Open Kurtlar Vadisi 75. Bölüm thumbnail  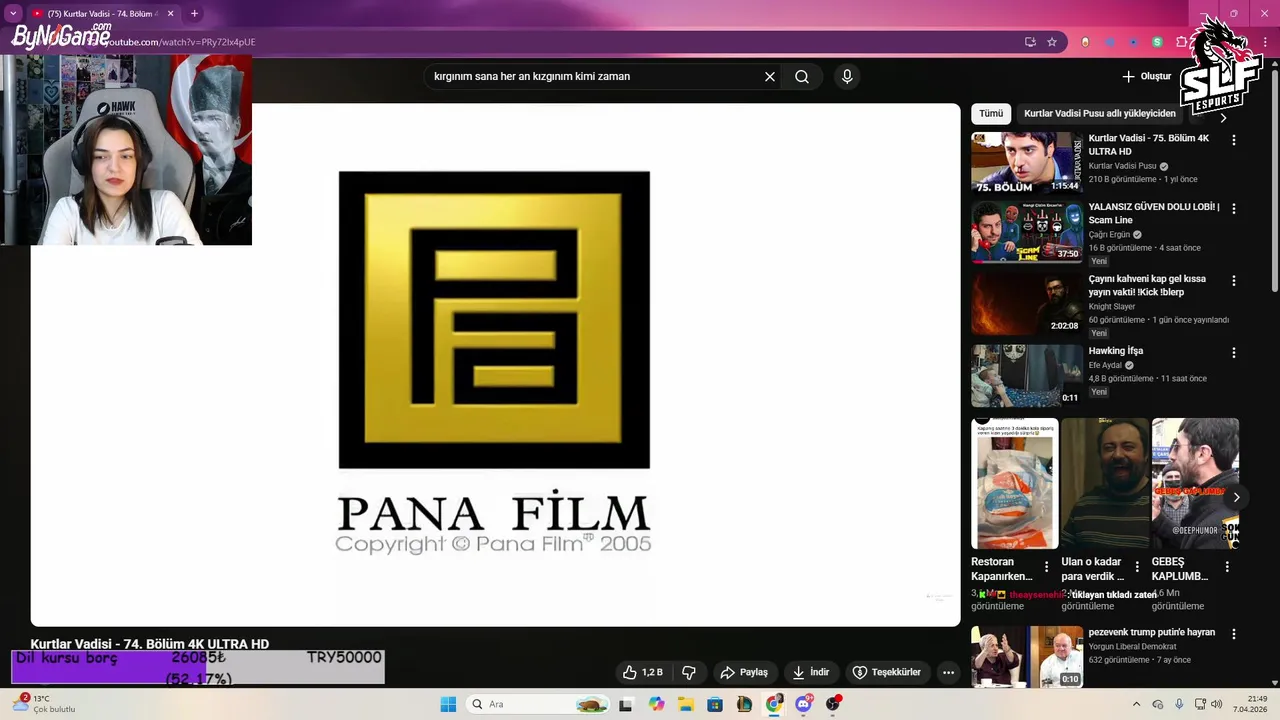(x=1027, y=162)
